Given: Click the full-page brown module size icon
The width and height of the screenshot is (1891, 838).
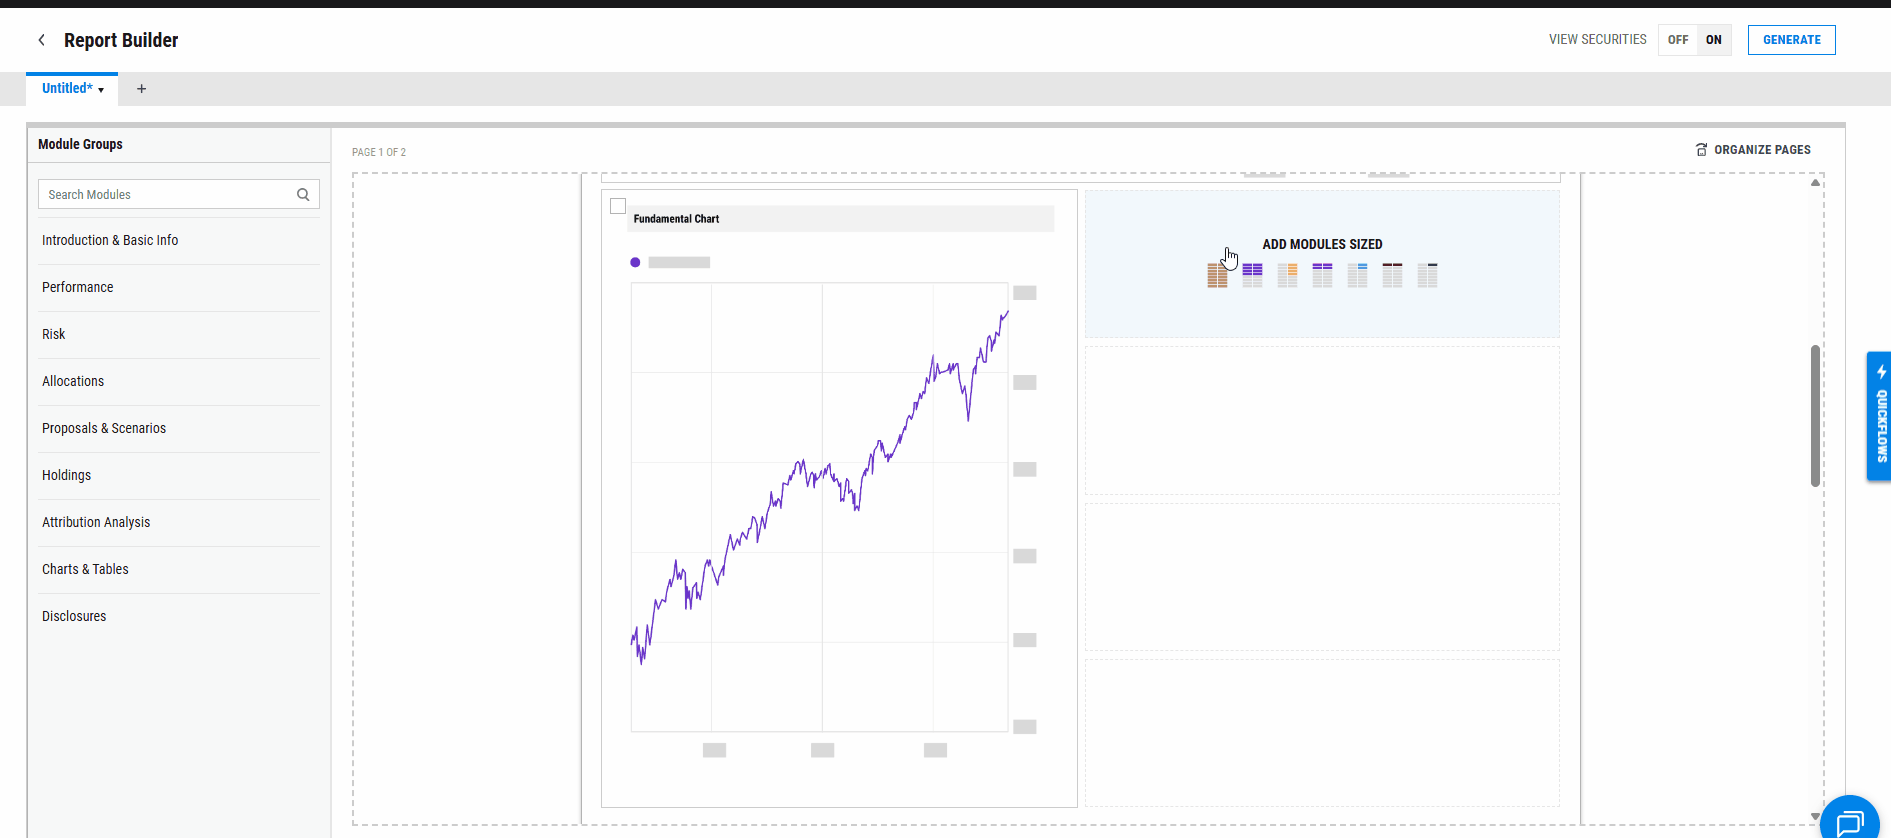Looking at the screenshot, I should pyautogui.click(x=1217, y=275).
